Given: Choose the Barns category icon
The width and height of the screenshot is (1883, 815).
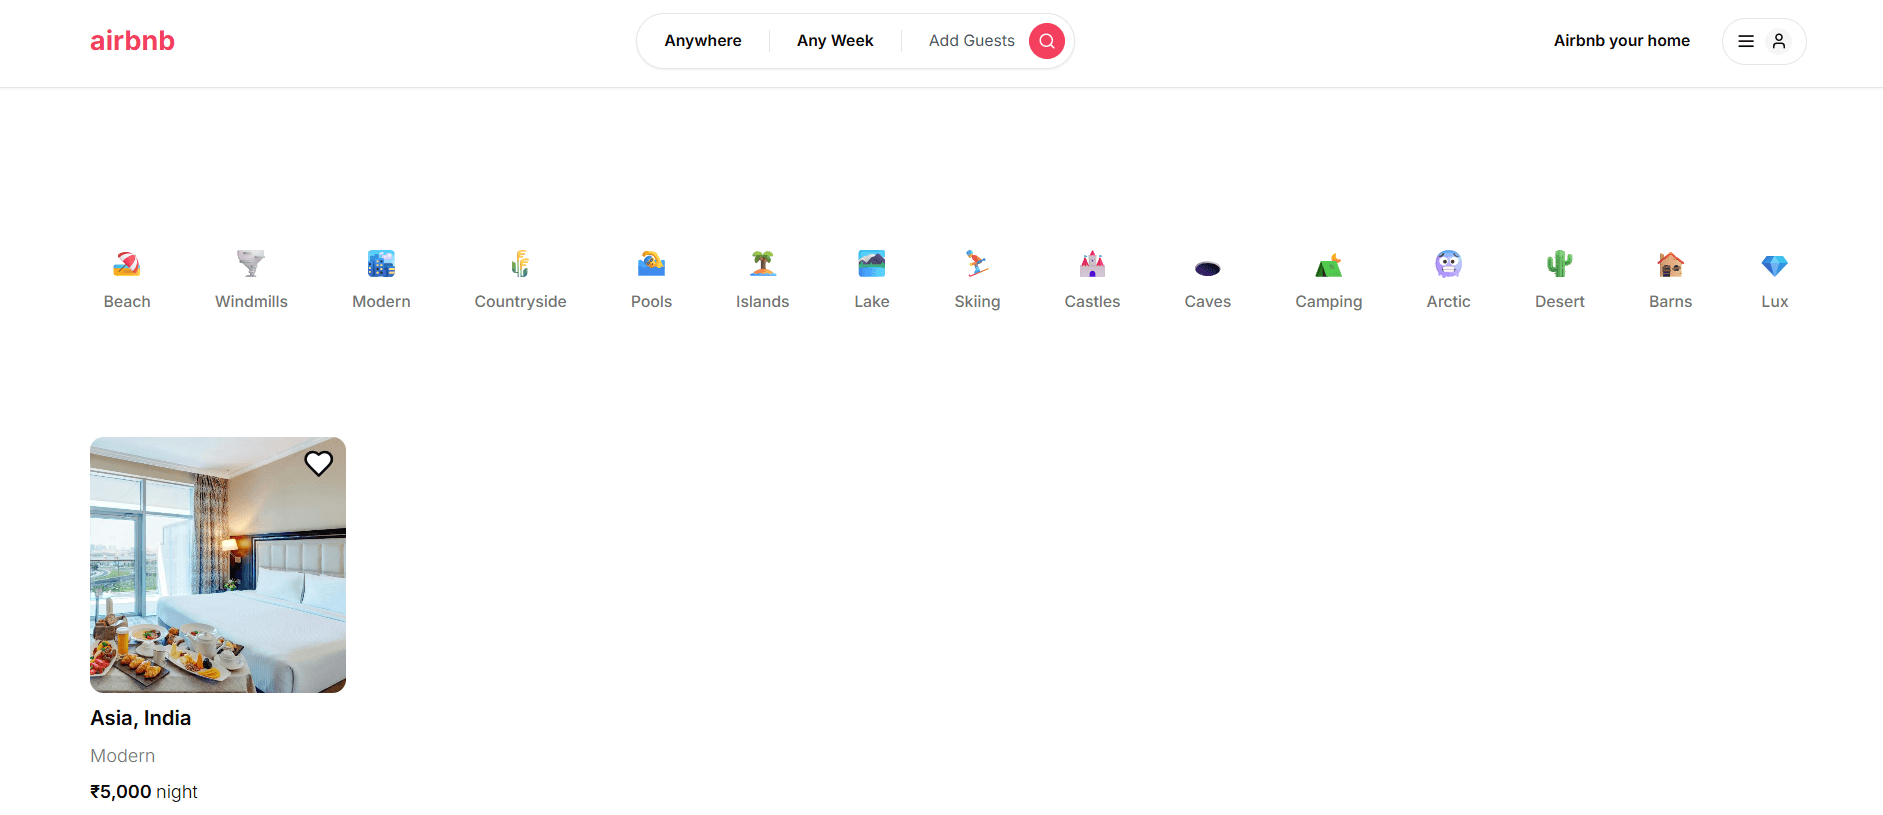Looking at the screenshot, I should click(x=1671, y=264).
